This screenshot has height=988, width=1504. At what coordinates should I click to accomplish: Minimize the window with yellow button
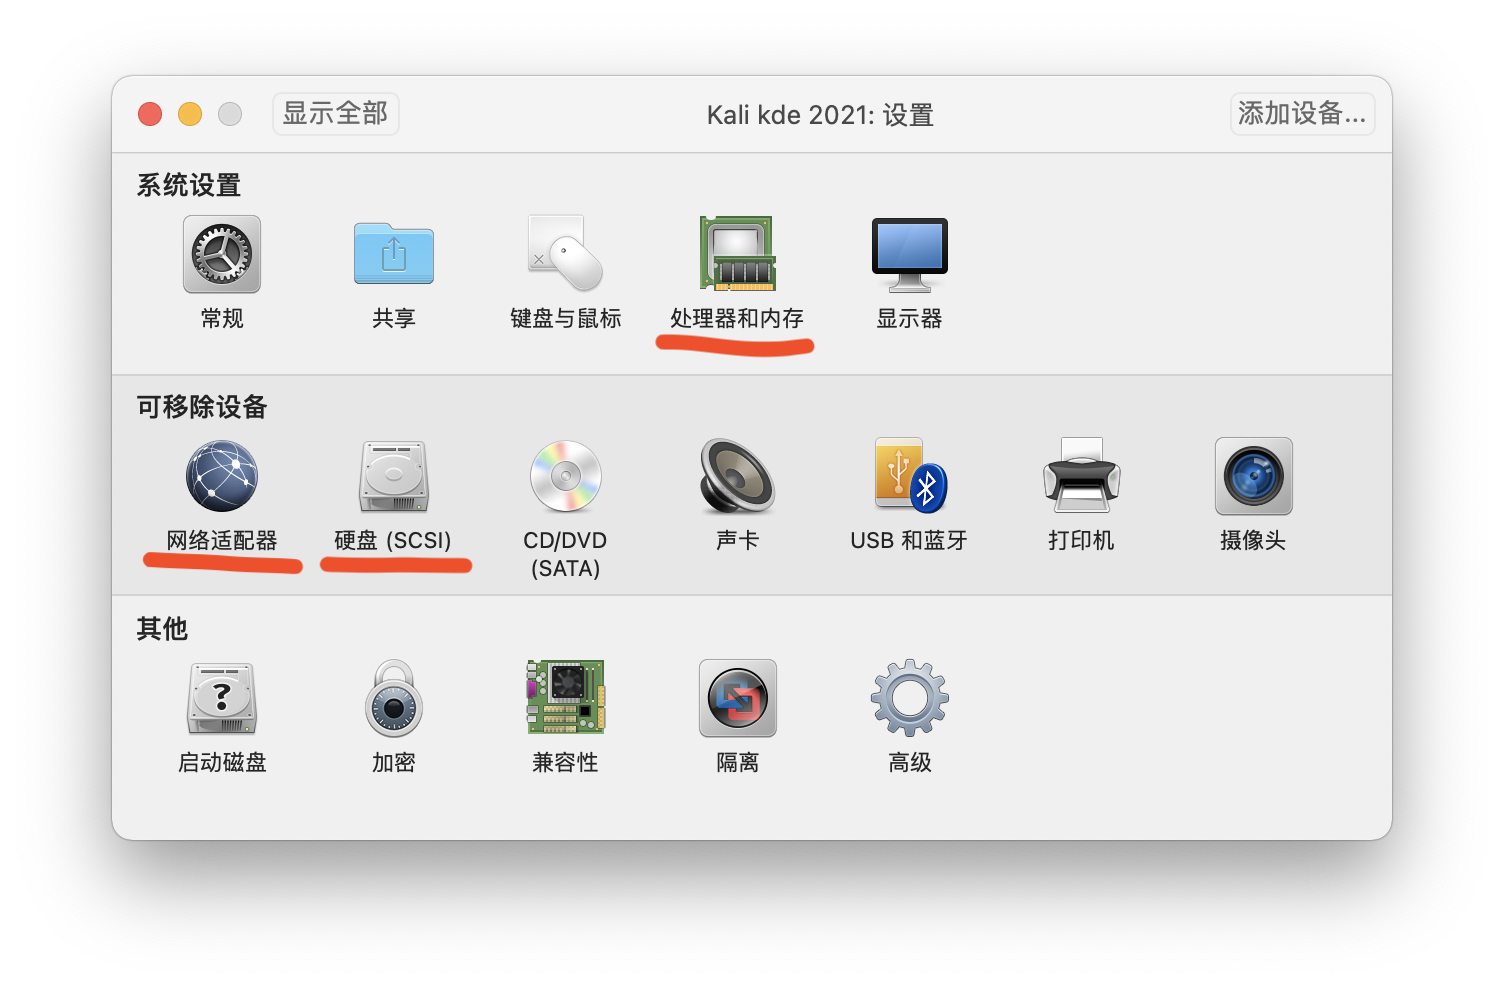[x=190, y=114]
